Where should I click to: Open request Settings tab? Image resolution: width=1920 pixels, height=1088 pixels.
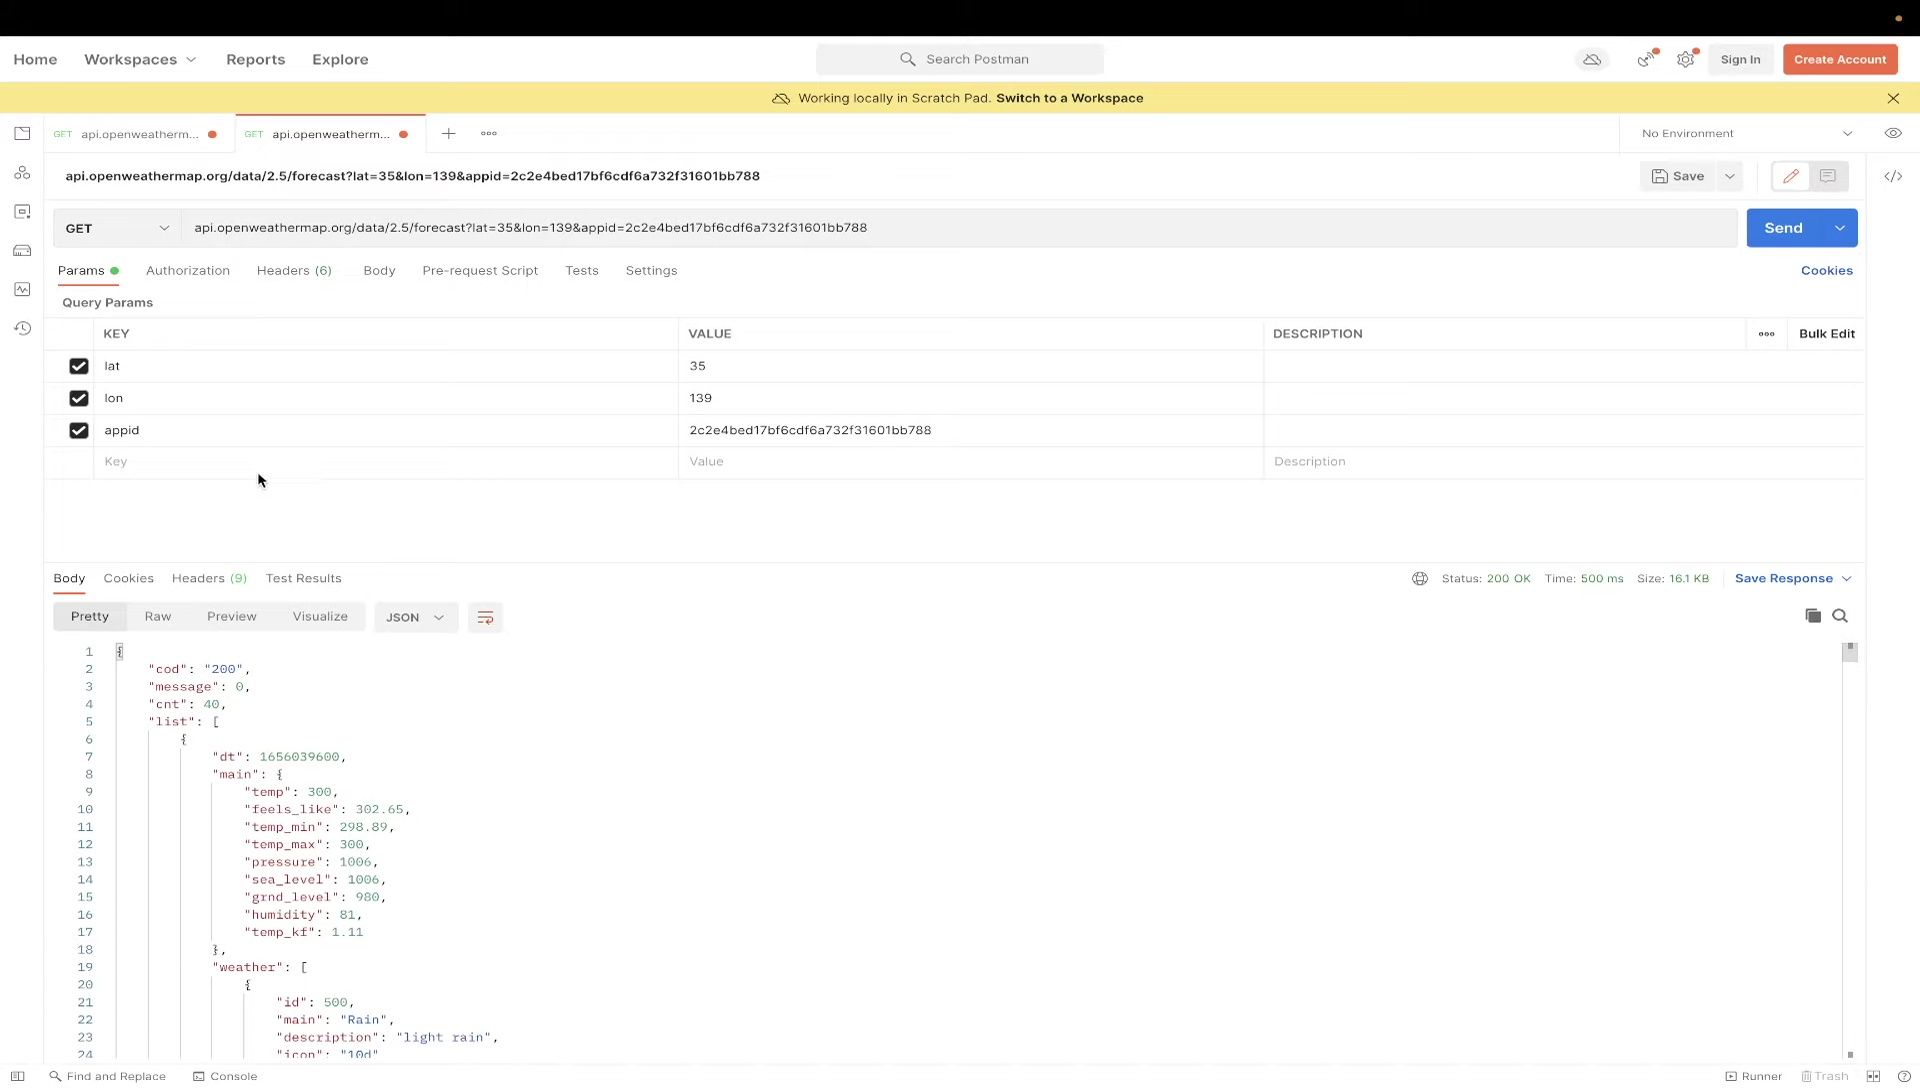pyautogui.click(x=652, y=271)
